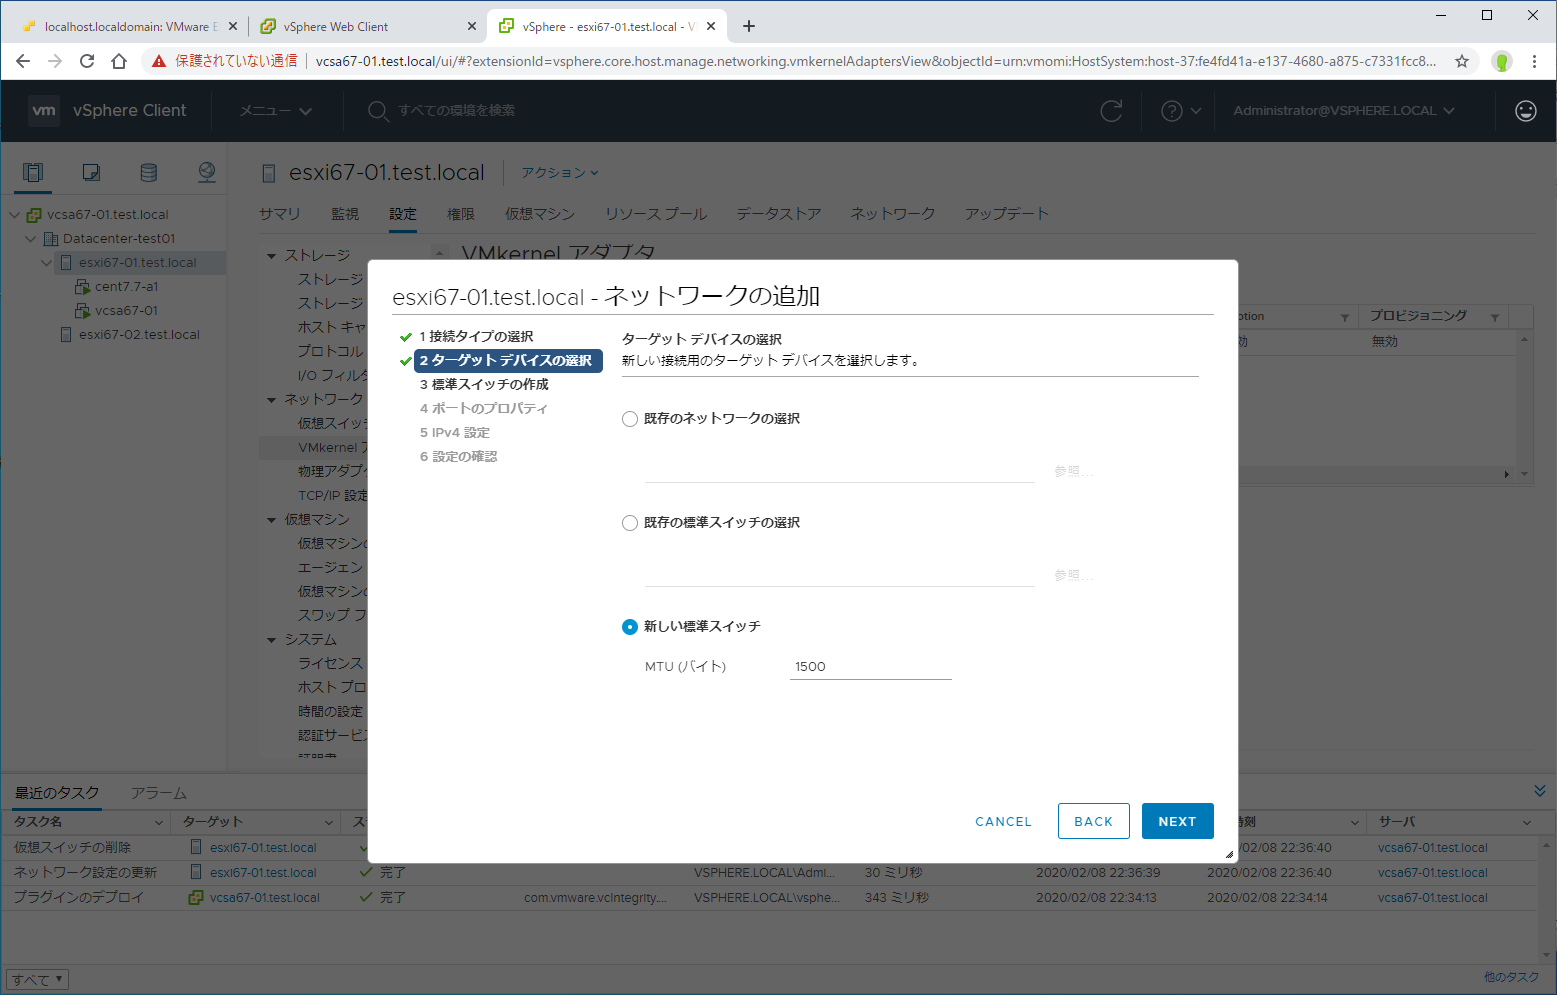Select 'Existing network' radio option

(x=630, y=419)
